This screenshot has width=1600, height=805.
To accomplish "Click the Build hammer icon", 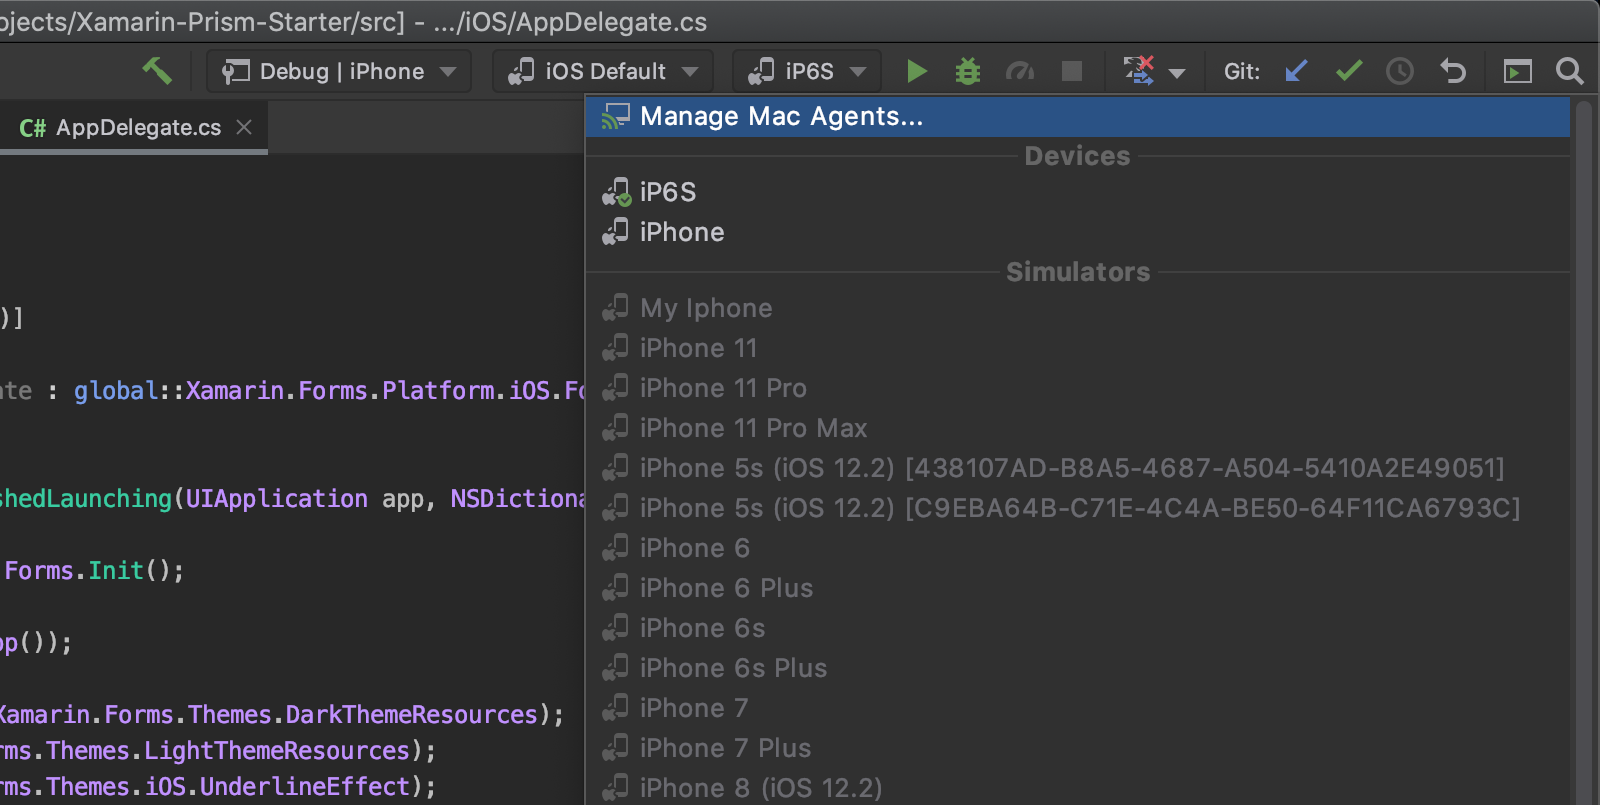I will [x=157, y=71].
